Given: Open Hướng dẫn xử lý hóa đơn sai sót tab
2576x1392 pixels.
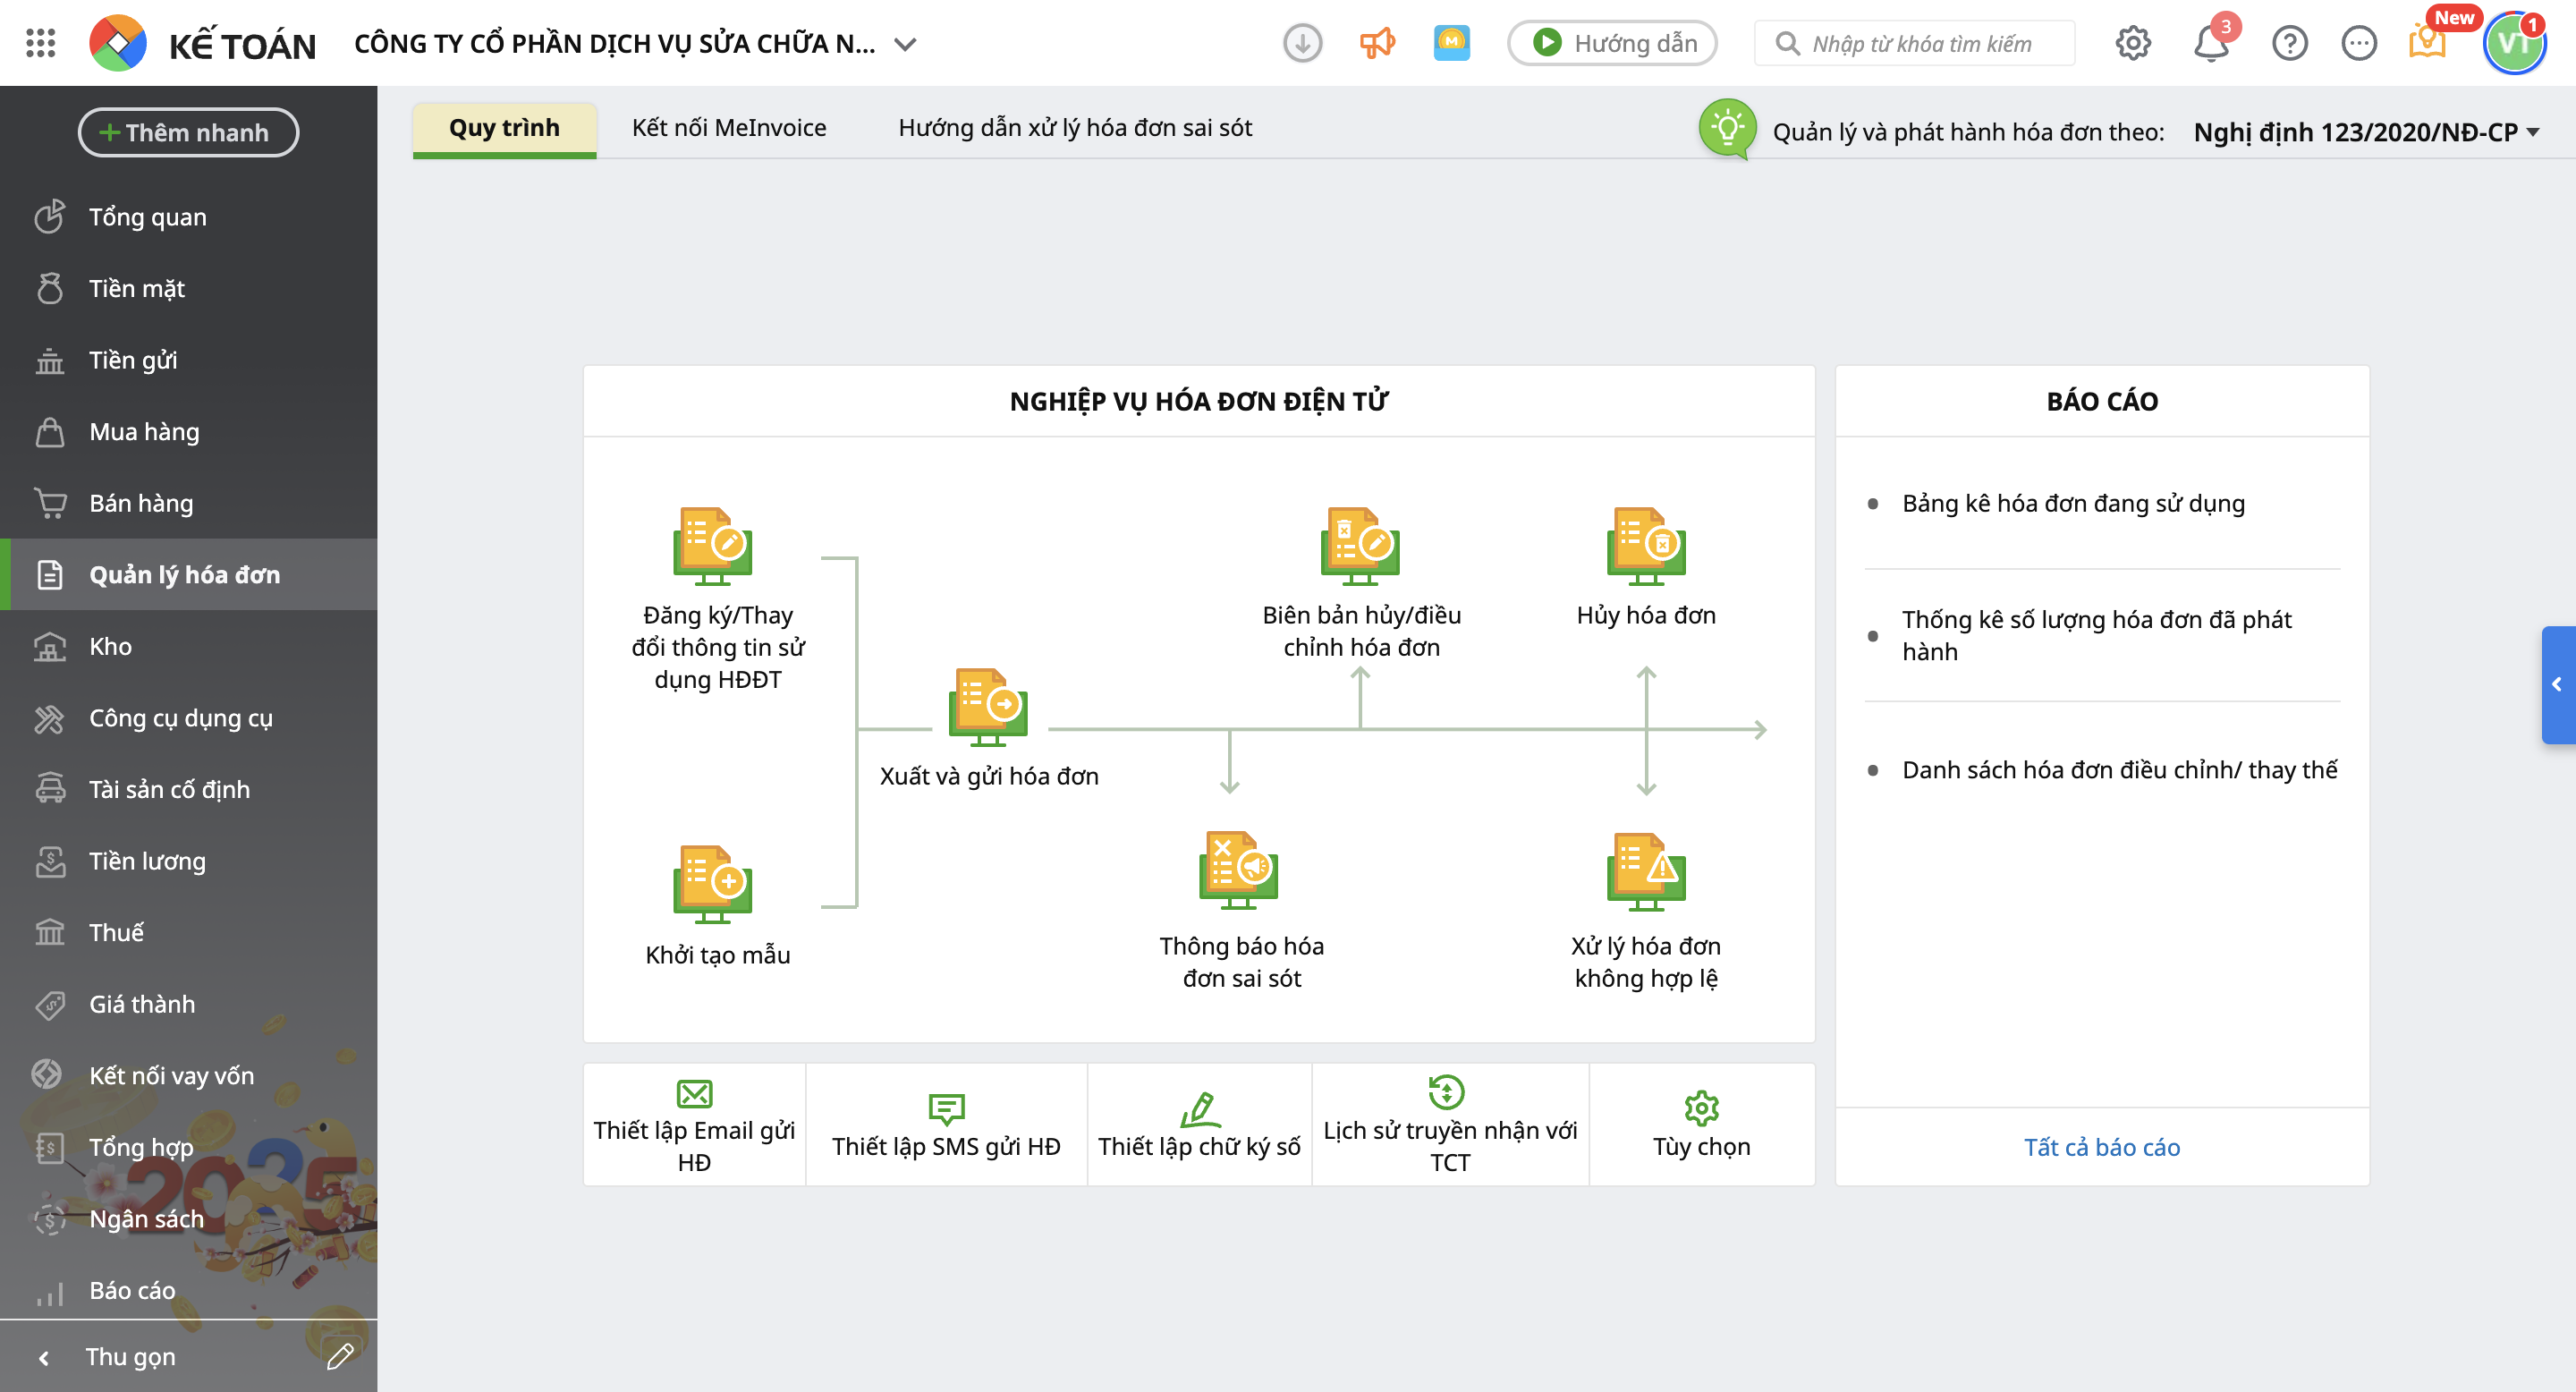Looking at the screenshot, I should [x=1074, y=128].
